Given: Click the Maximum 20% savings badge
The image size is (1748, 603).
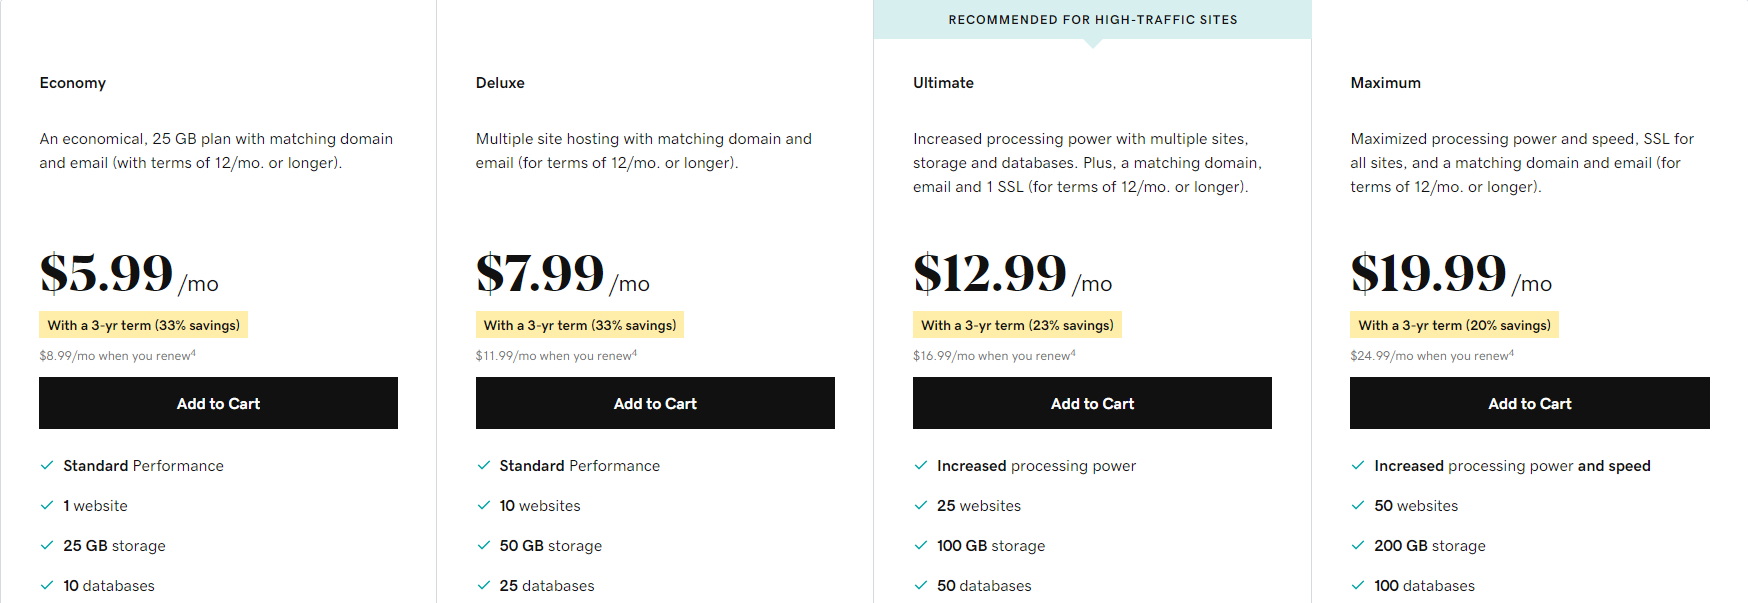Looking at the screenshot, I should [x=1454, y=325].
